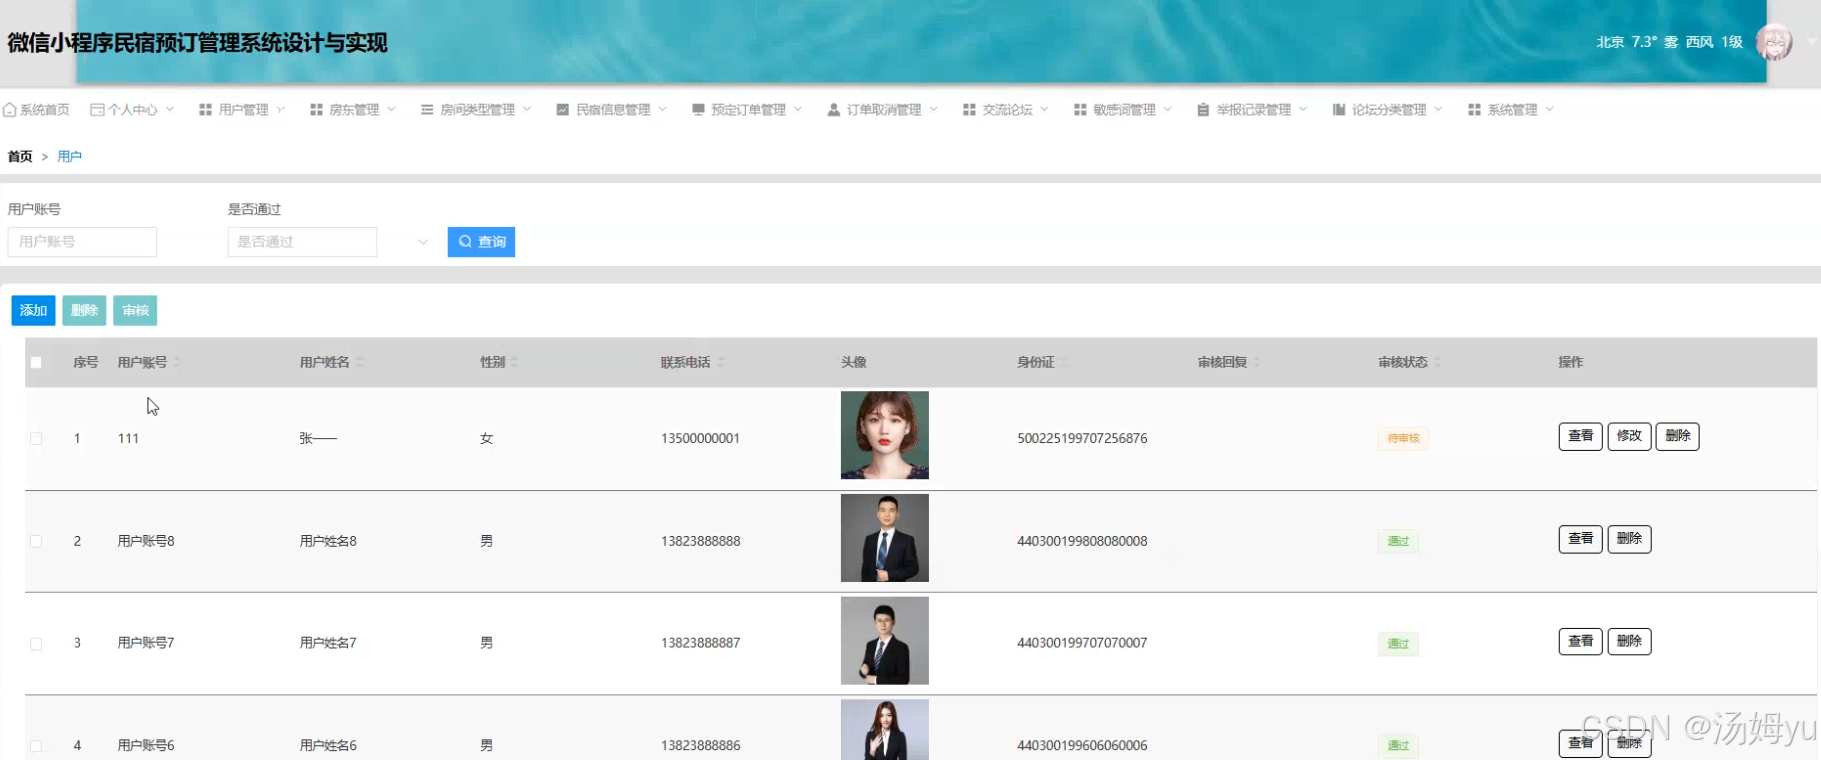The width and height of the screenshot is (1821, 760).
Task: Tick the select-all checkbox in table header
Action: point(36,362)
